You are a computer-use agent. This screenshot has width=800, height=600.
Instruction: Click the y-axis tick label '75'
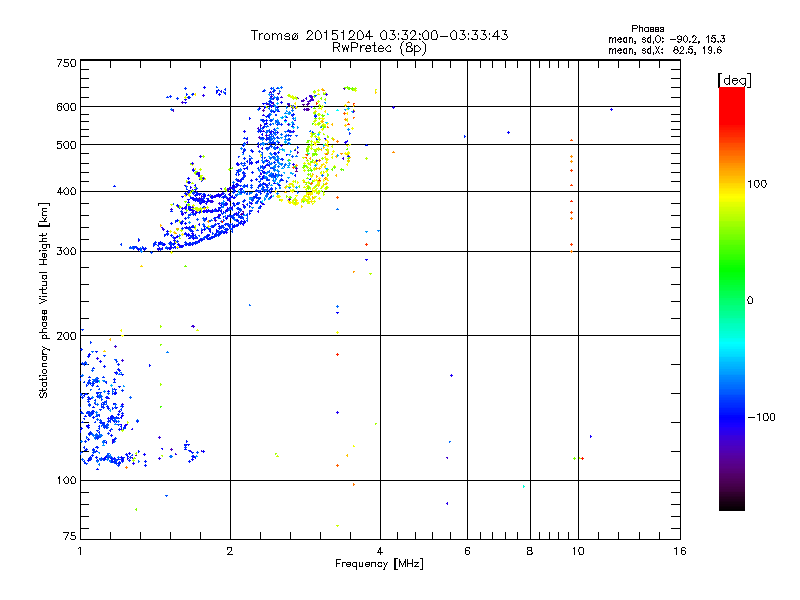pos(70,536)
